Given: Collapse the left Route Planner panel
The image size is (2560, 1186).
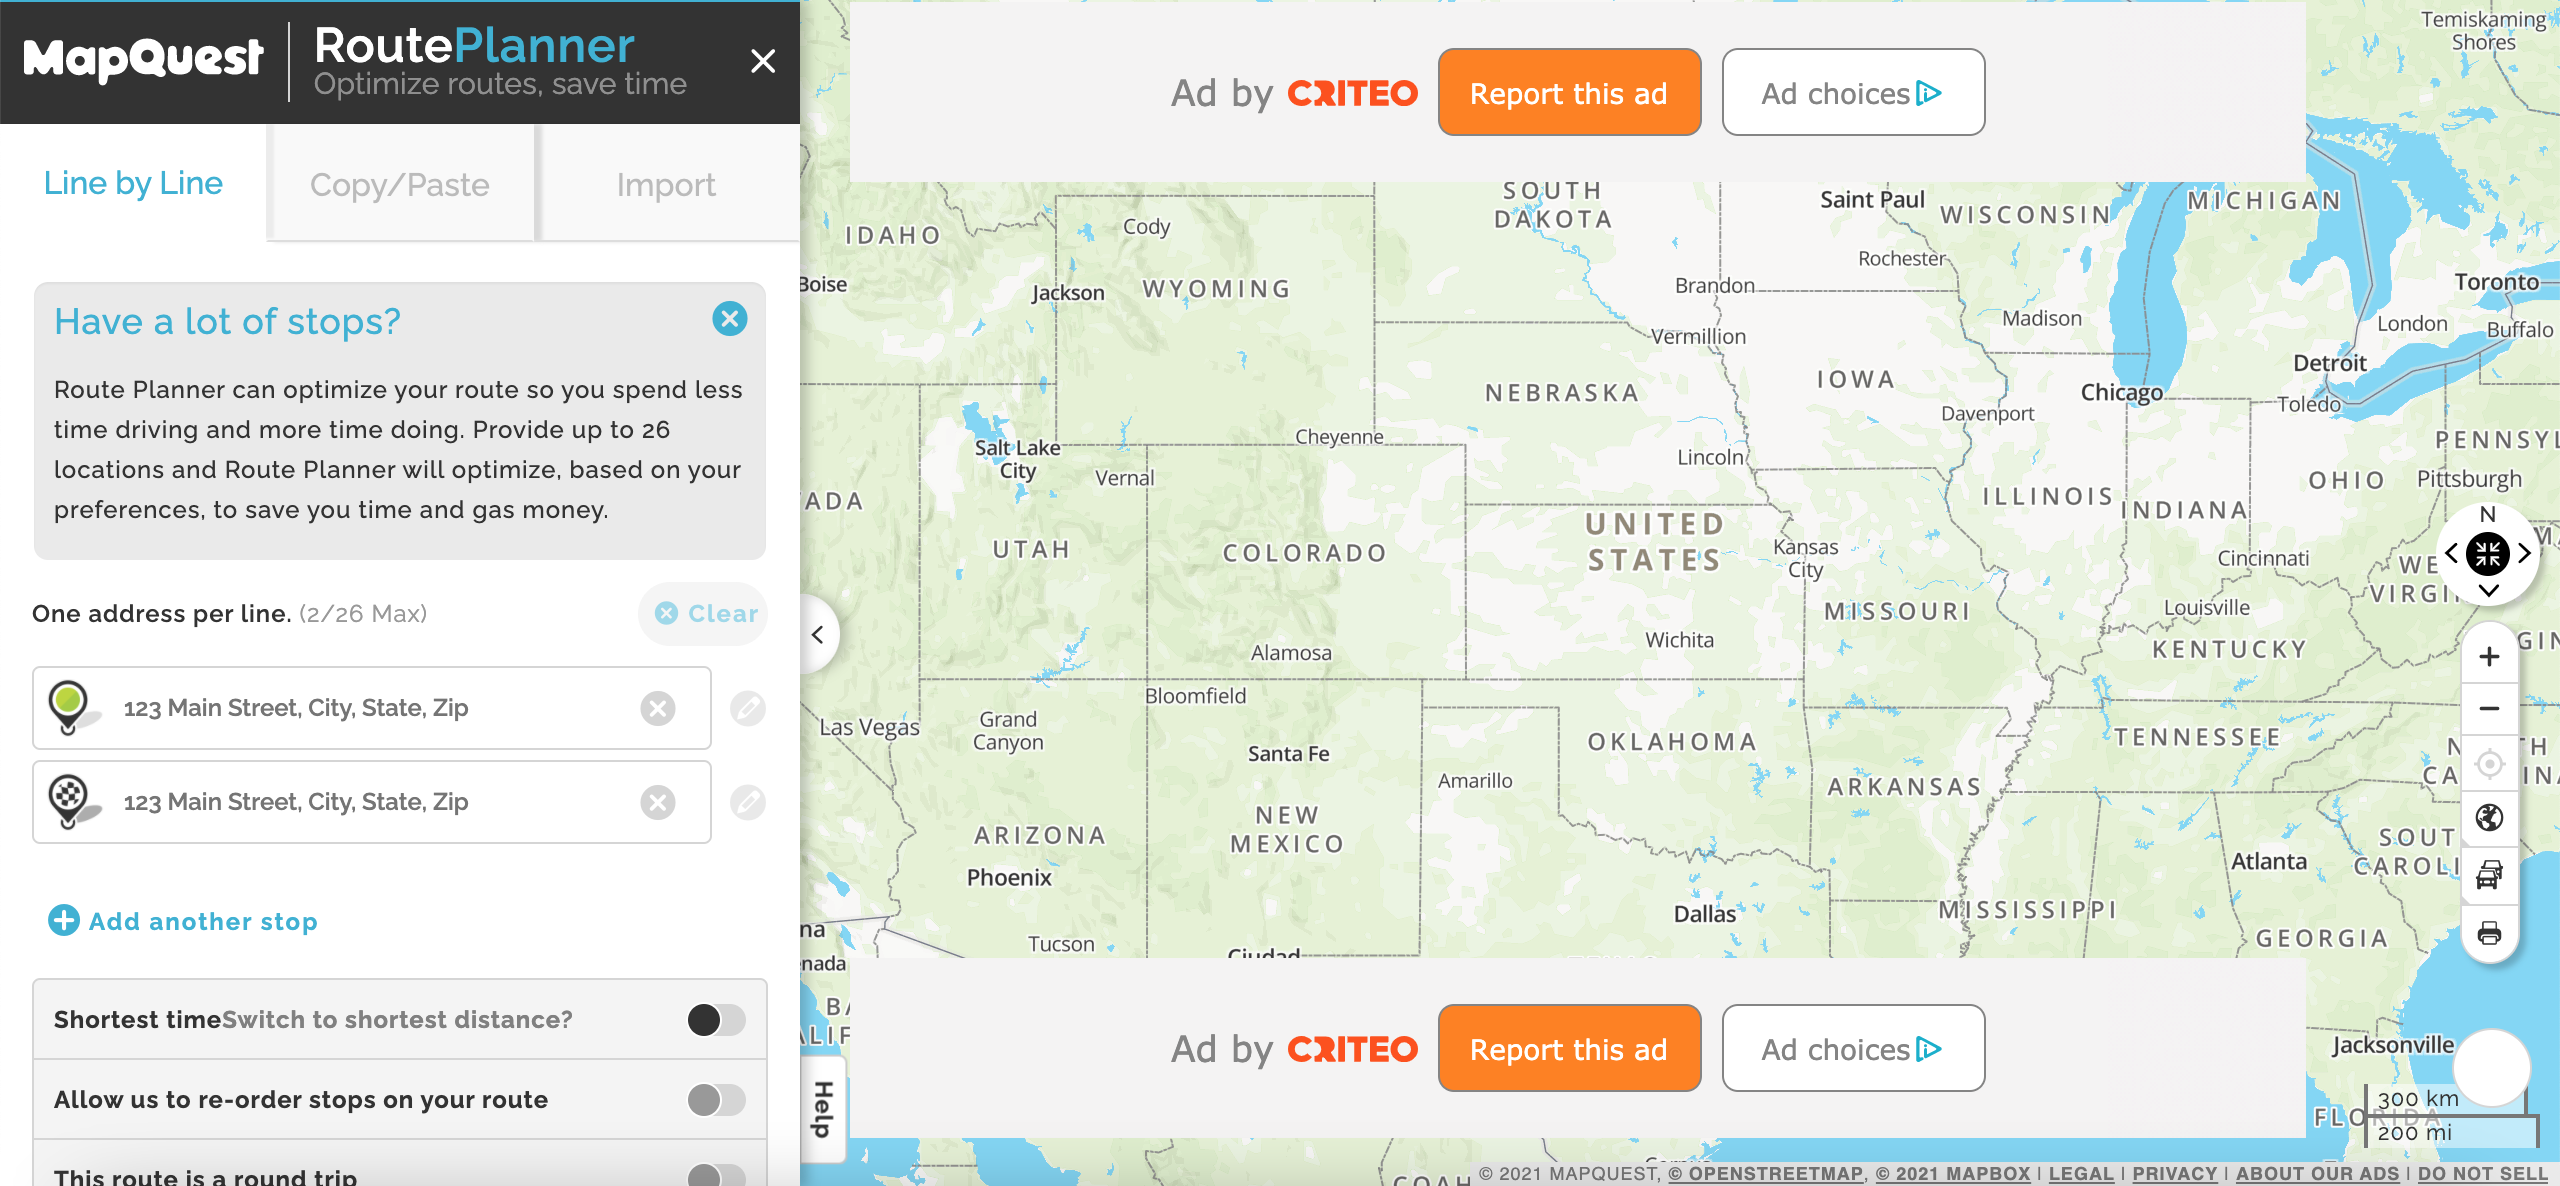Looking at the screenshot, I should tap(816, 634).
